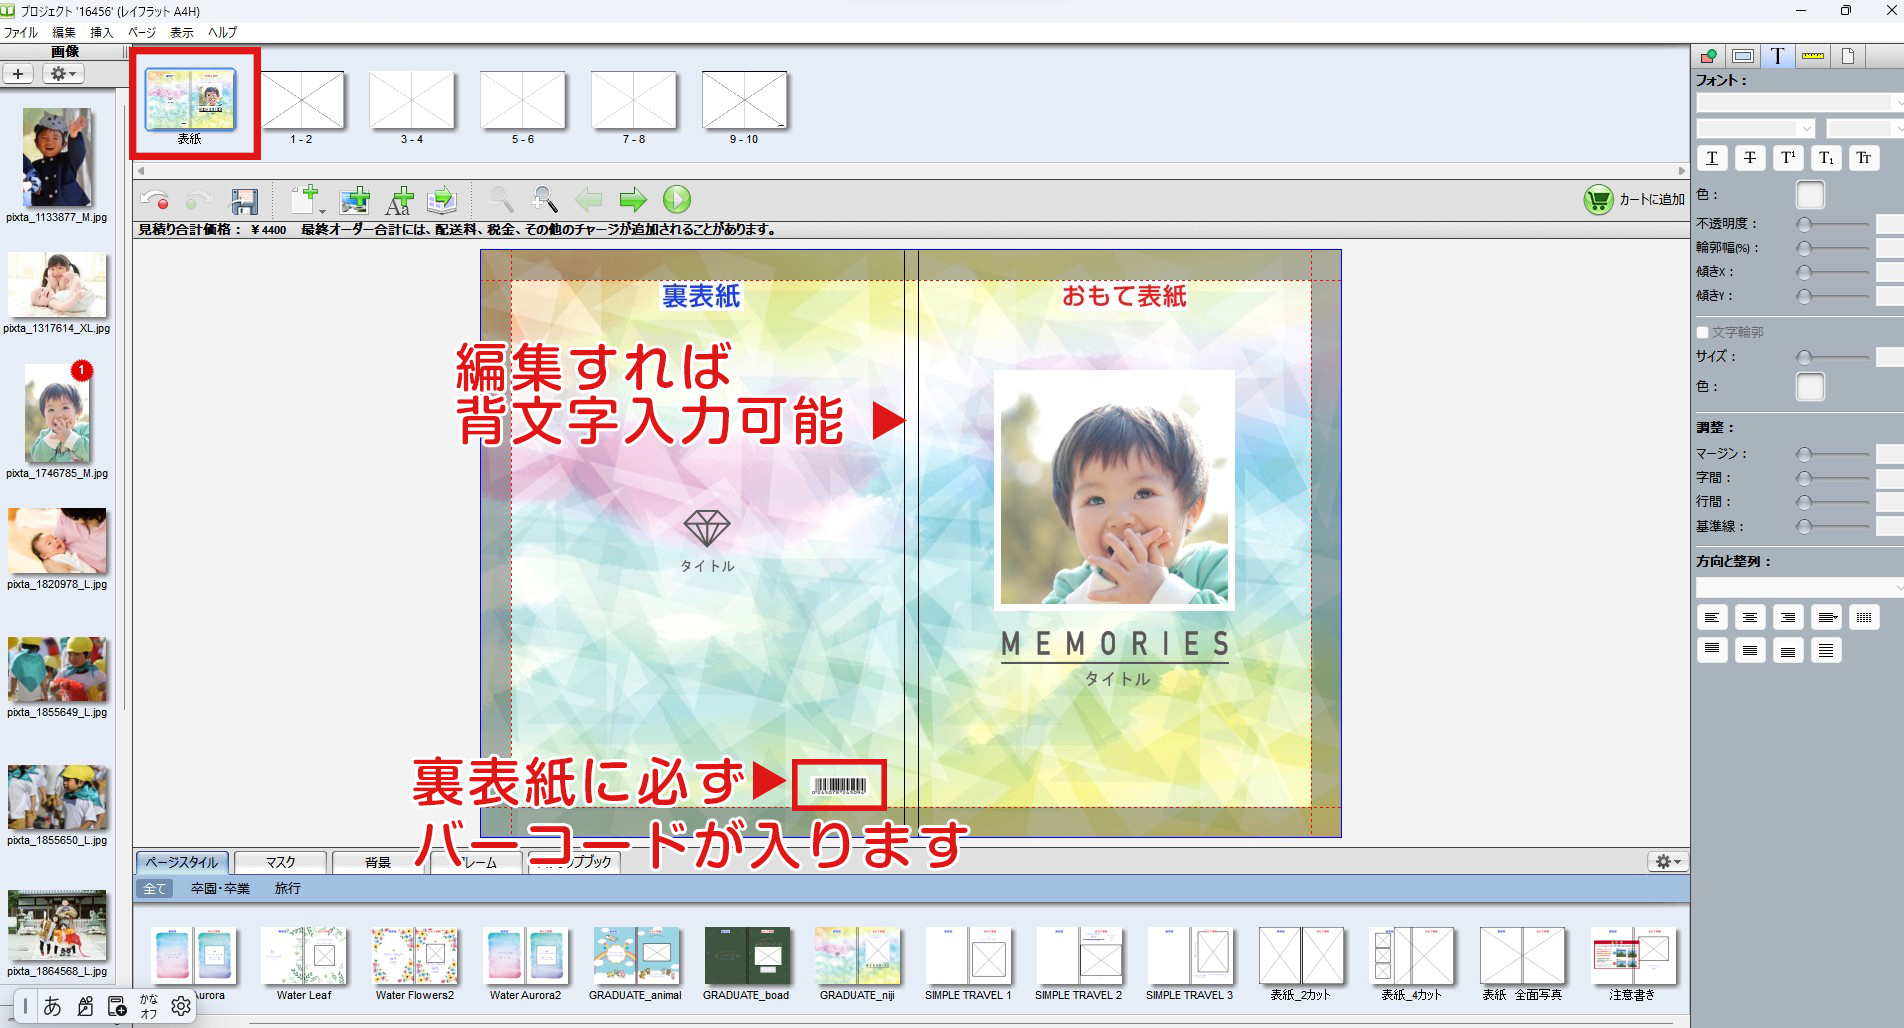This screenshot has height=1028, width=1904.
Task: Click the outline color swatch
Action: [x=1810, y=386]
